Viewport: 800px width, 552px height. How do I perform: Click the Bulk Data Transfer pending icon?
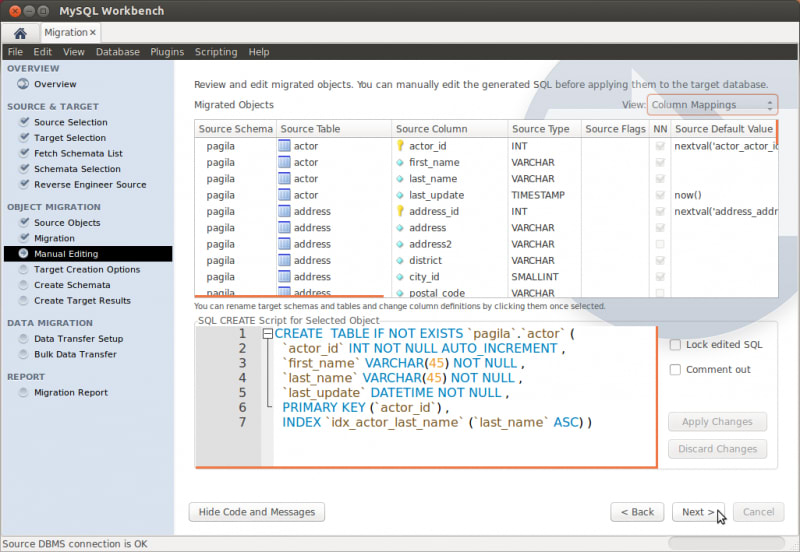click(23, 354)
